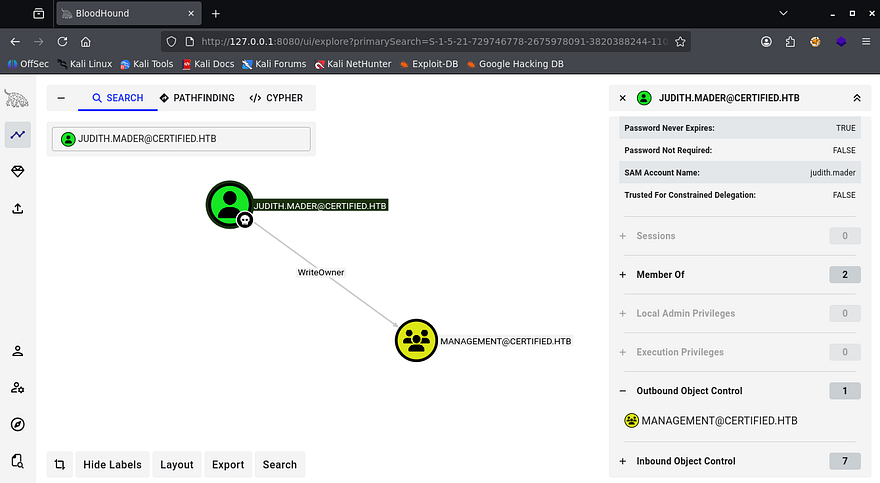
Task: Switch to the Pathfinding tab
Action: [197, 98]
